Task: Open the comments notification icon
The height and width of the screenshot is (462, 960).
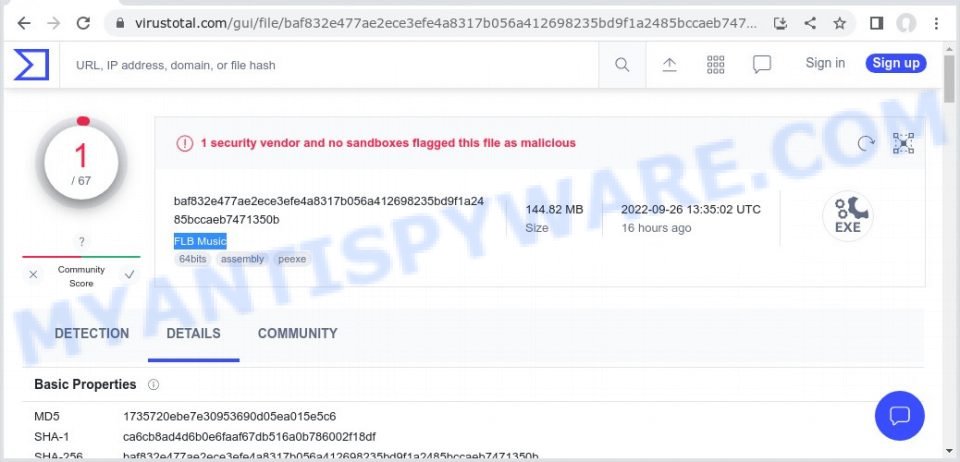Action: [762, 65]
